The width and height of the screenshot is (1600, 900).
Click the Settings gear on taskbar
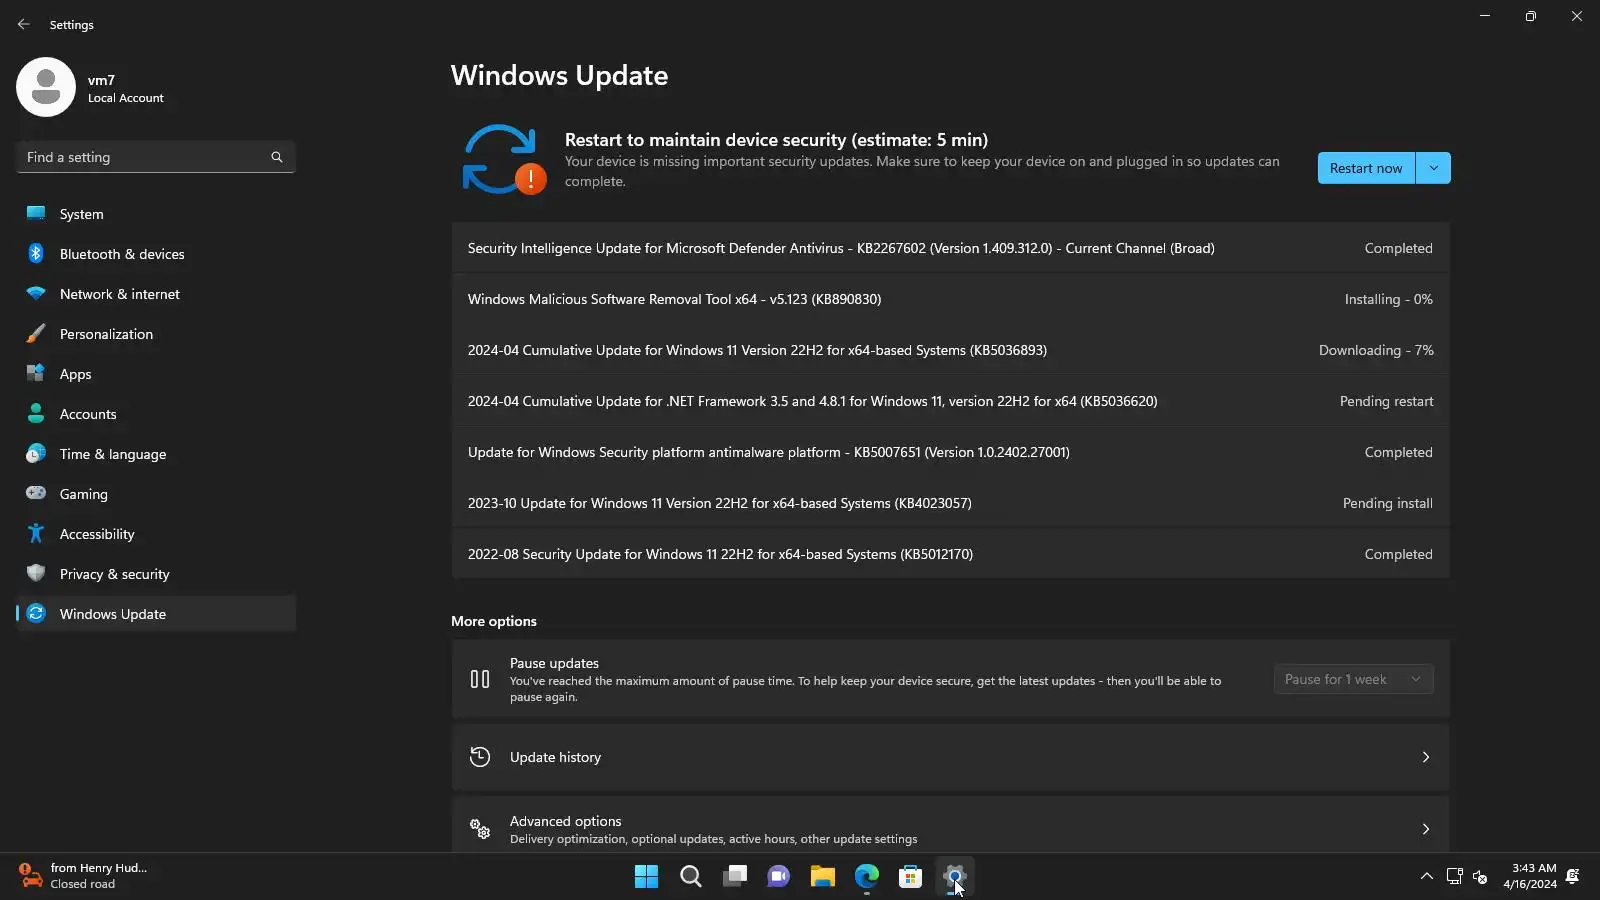[955, 877]
